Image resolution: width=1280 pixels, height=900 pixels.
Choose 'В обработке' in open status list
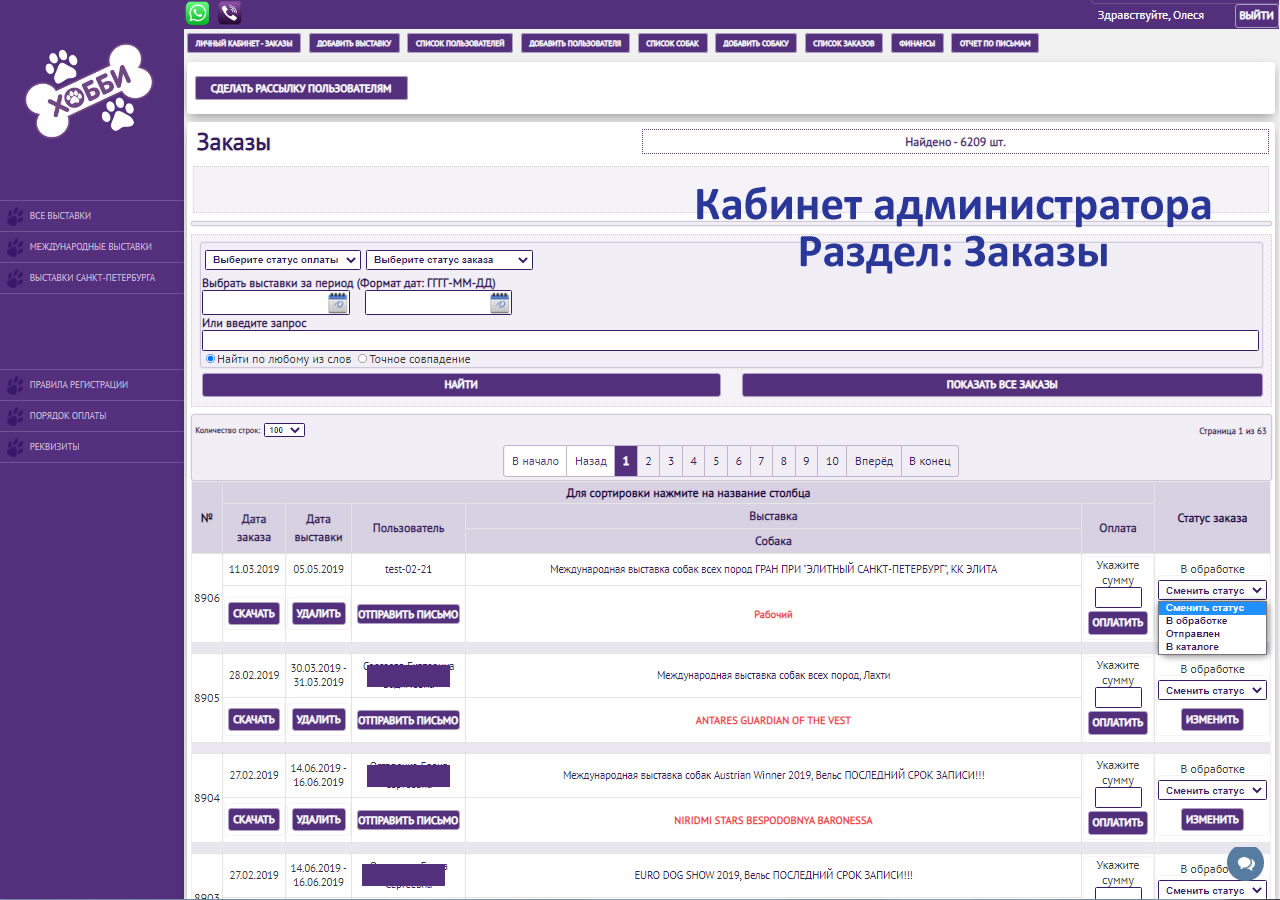[1212, 621]
